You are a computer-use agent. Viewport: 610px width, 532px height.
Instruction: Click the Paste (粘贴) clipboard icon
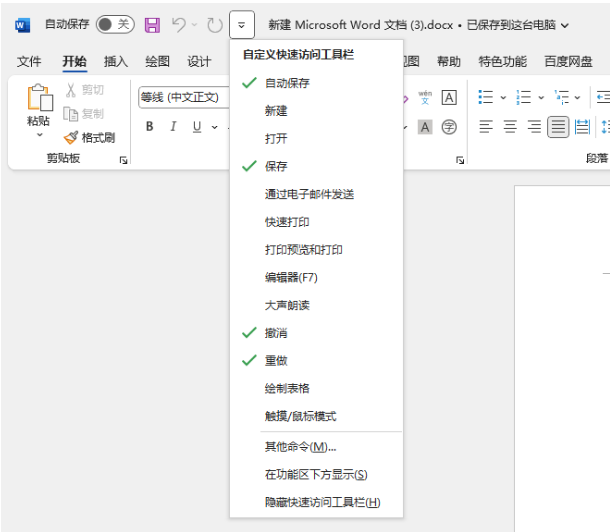[39, 98]
